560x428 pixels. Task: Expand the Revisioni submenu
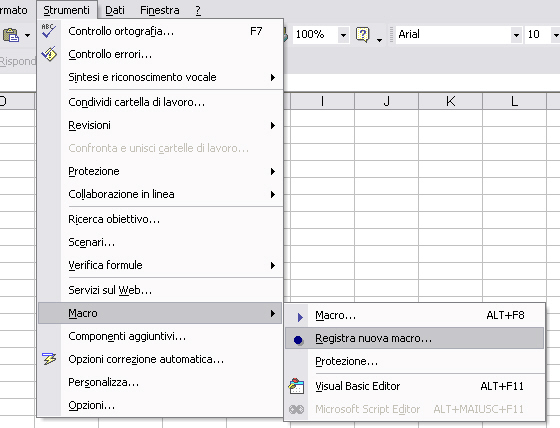[273, 125]
